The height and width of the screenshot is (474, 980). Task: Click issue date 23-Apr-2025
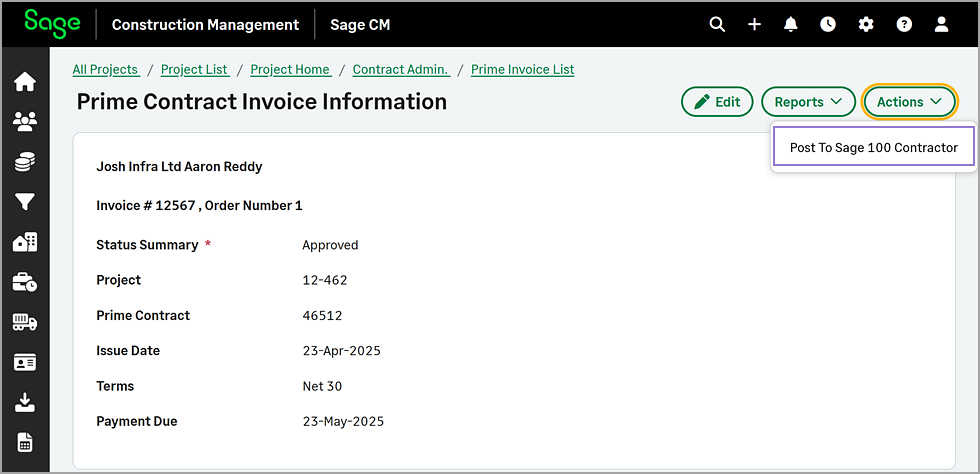(341, 351)
